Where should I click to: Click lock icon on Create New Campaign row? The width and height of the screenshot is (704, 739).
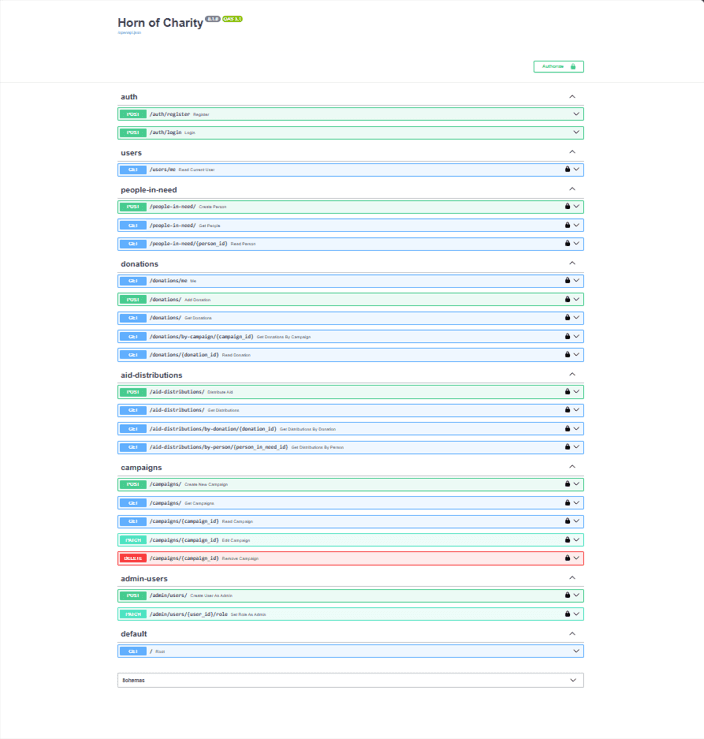[567, 484]
